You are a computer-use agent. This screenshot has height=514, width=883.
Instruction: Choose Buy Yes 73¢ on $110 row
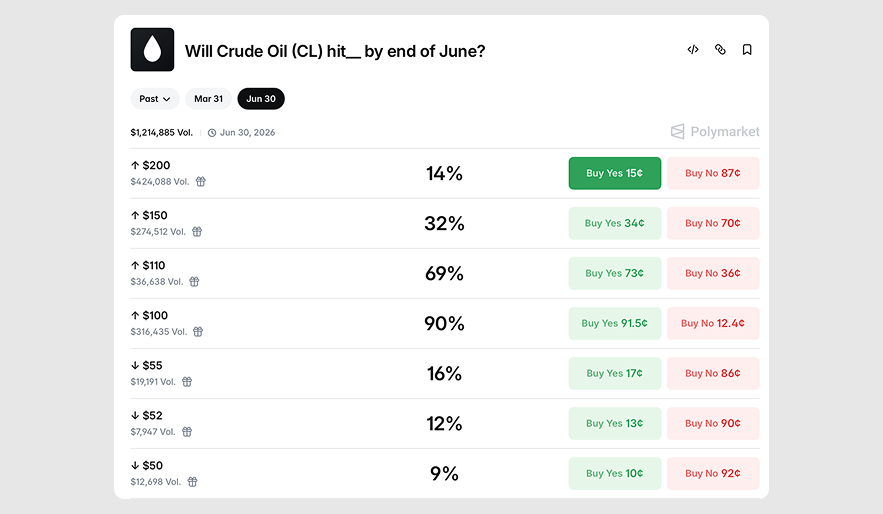pyautogui.click(x=614, y=273)
